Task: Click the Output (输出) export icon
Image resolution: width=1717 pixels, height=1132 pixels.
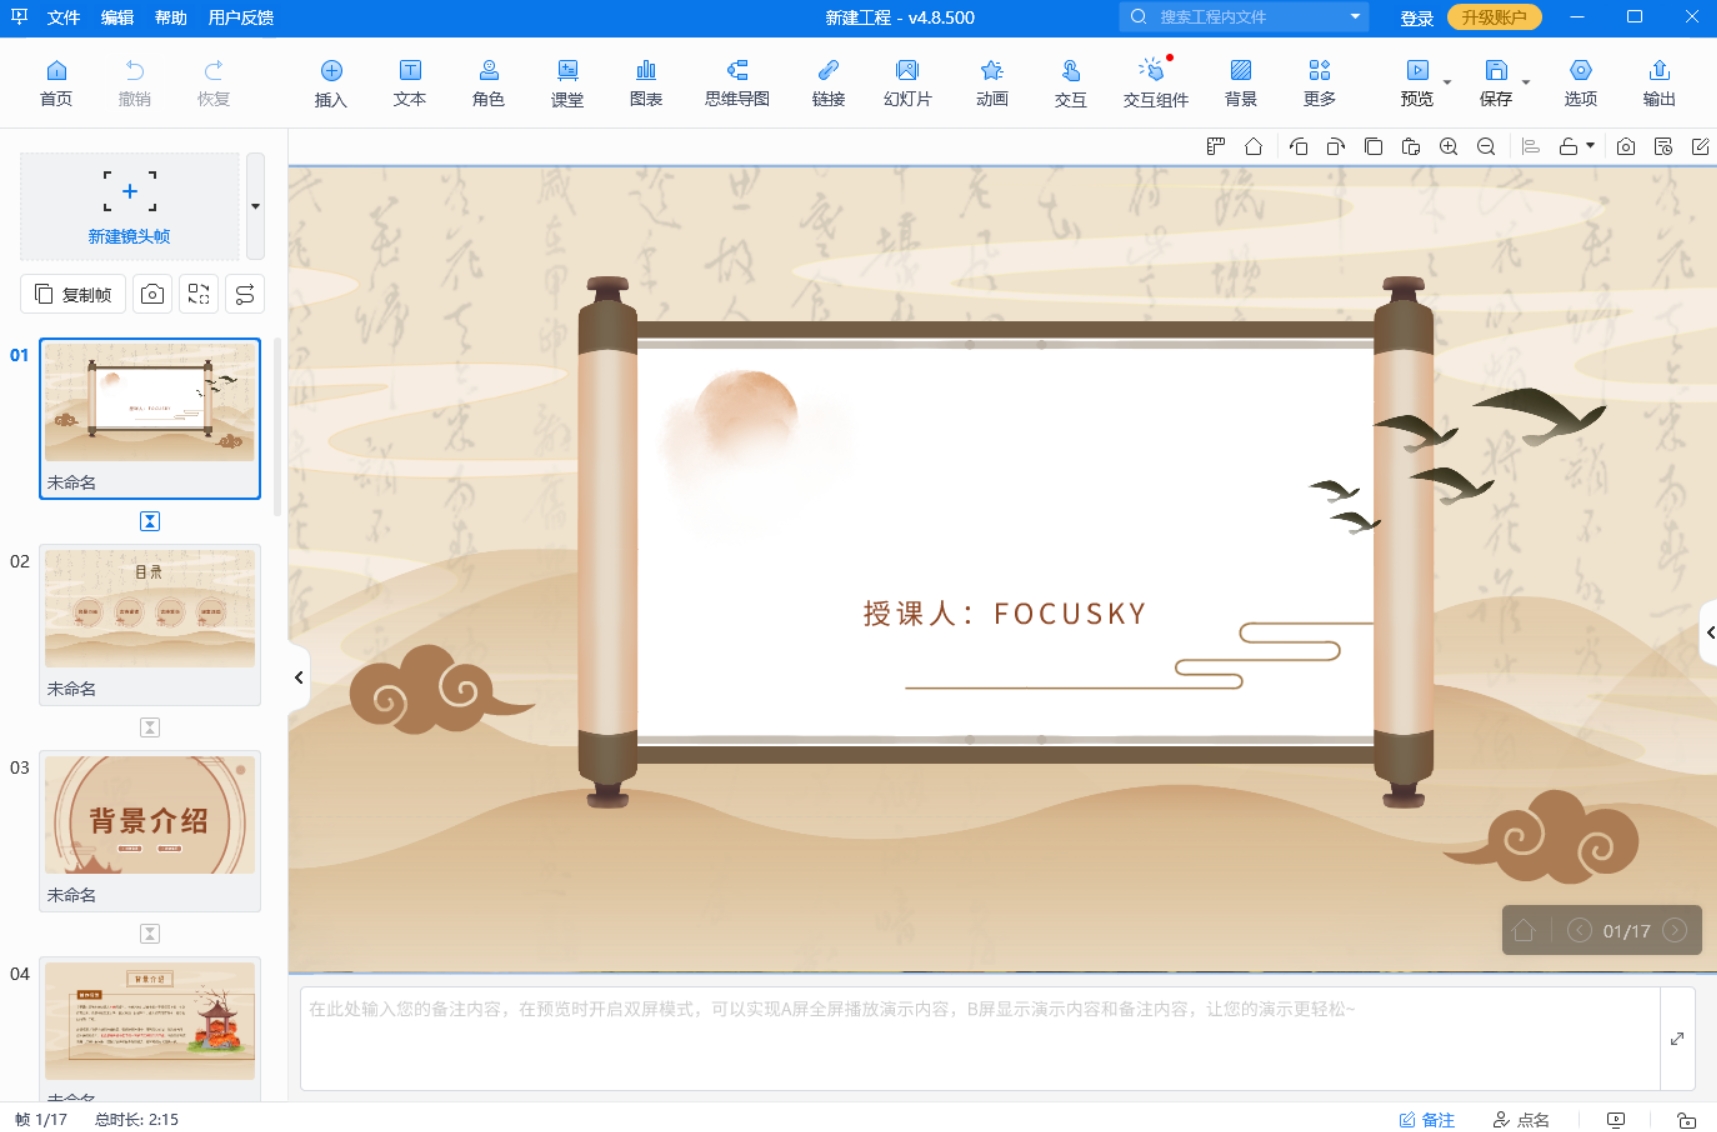Action: tap(1659, 83)
